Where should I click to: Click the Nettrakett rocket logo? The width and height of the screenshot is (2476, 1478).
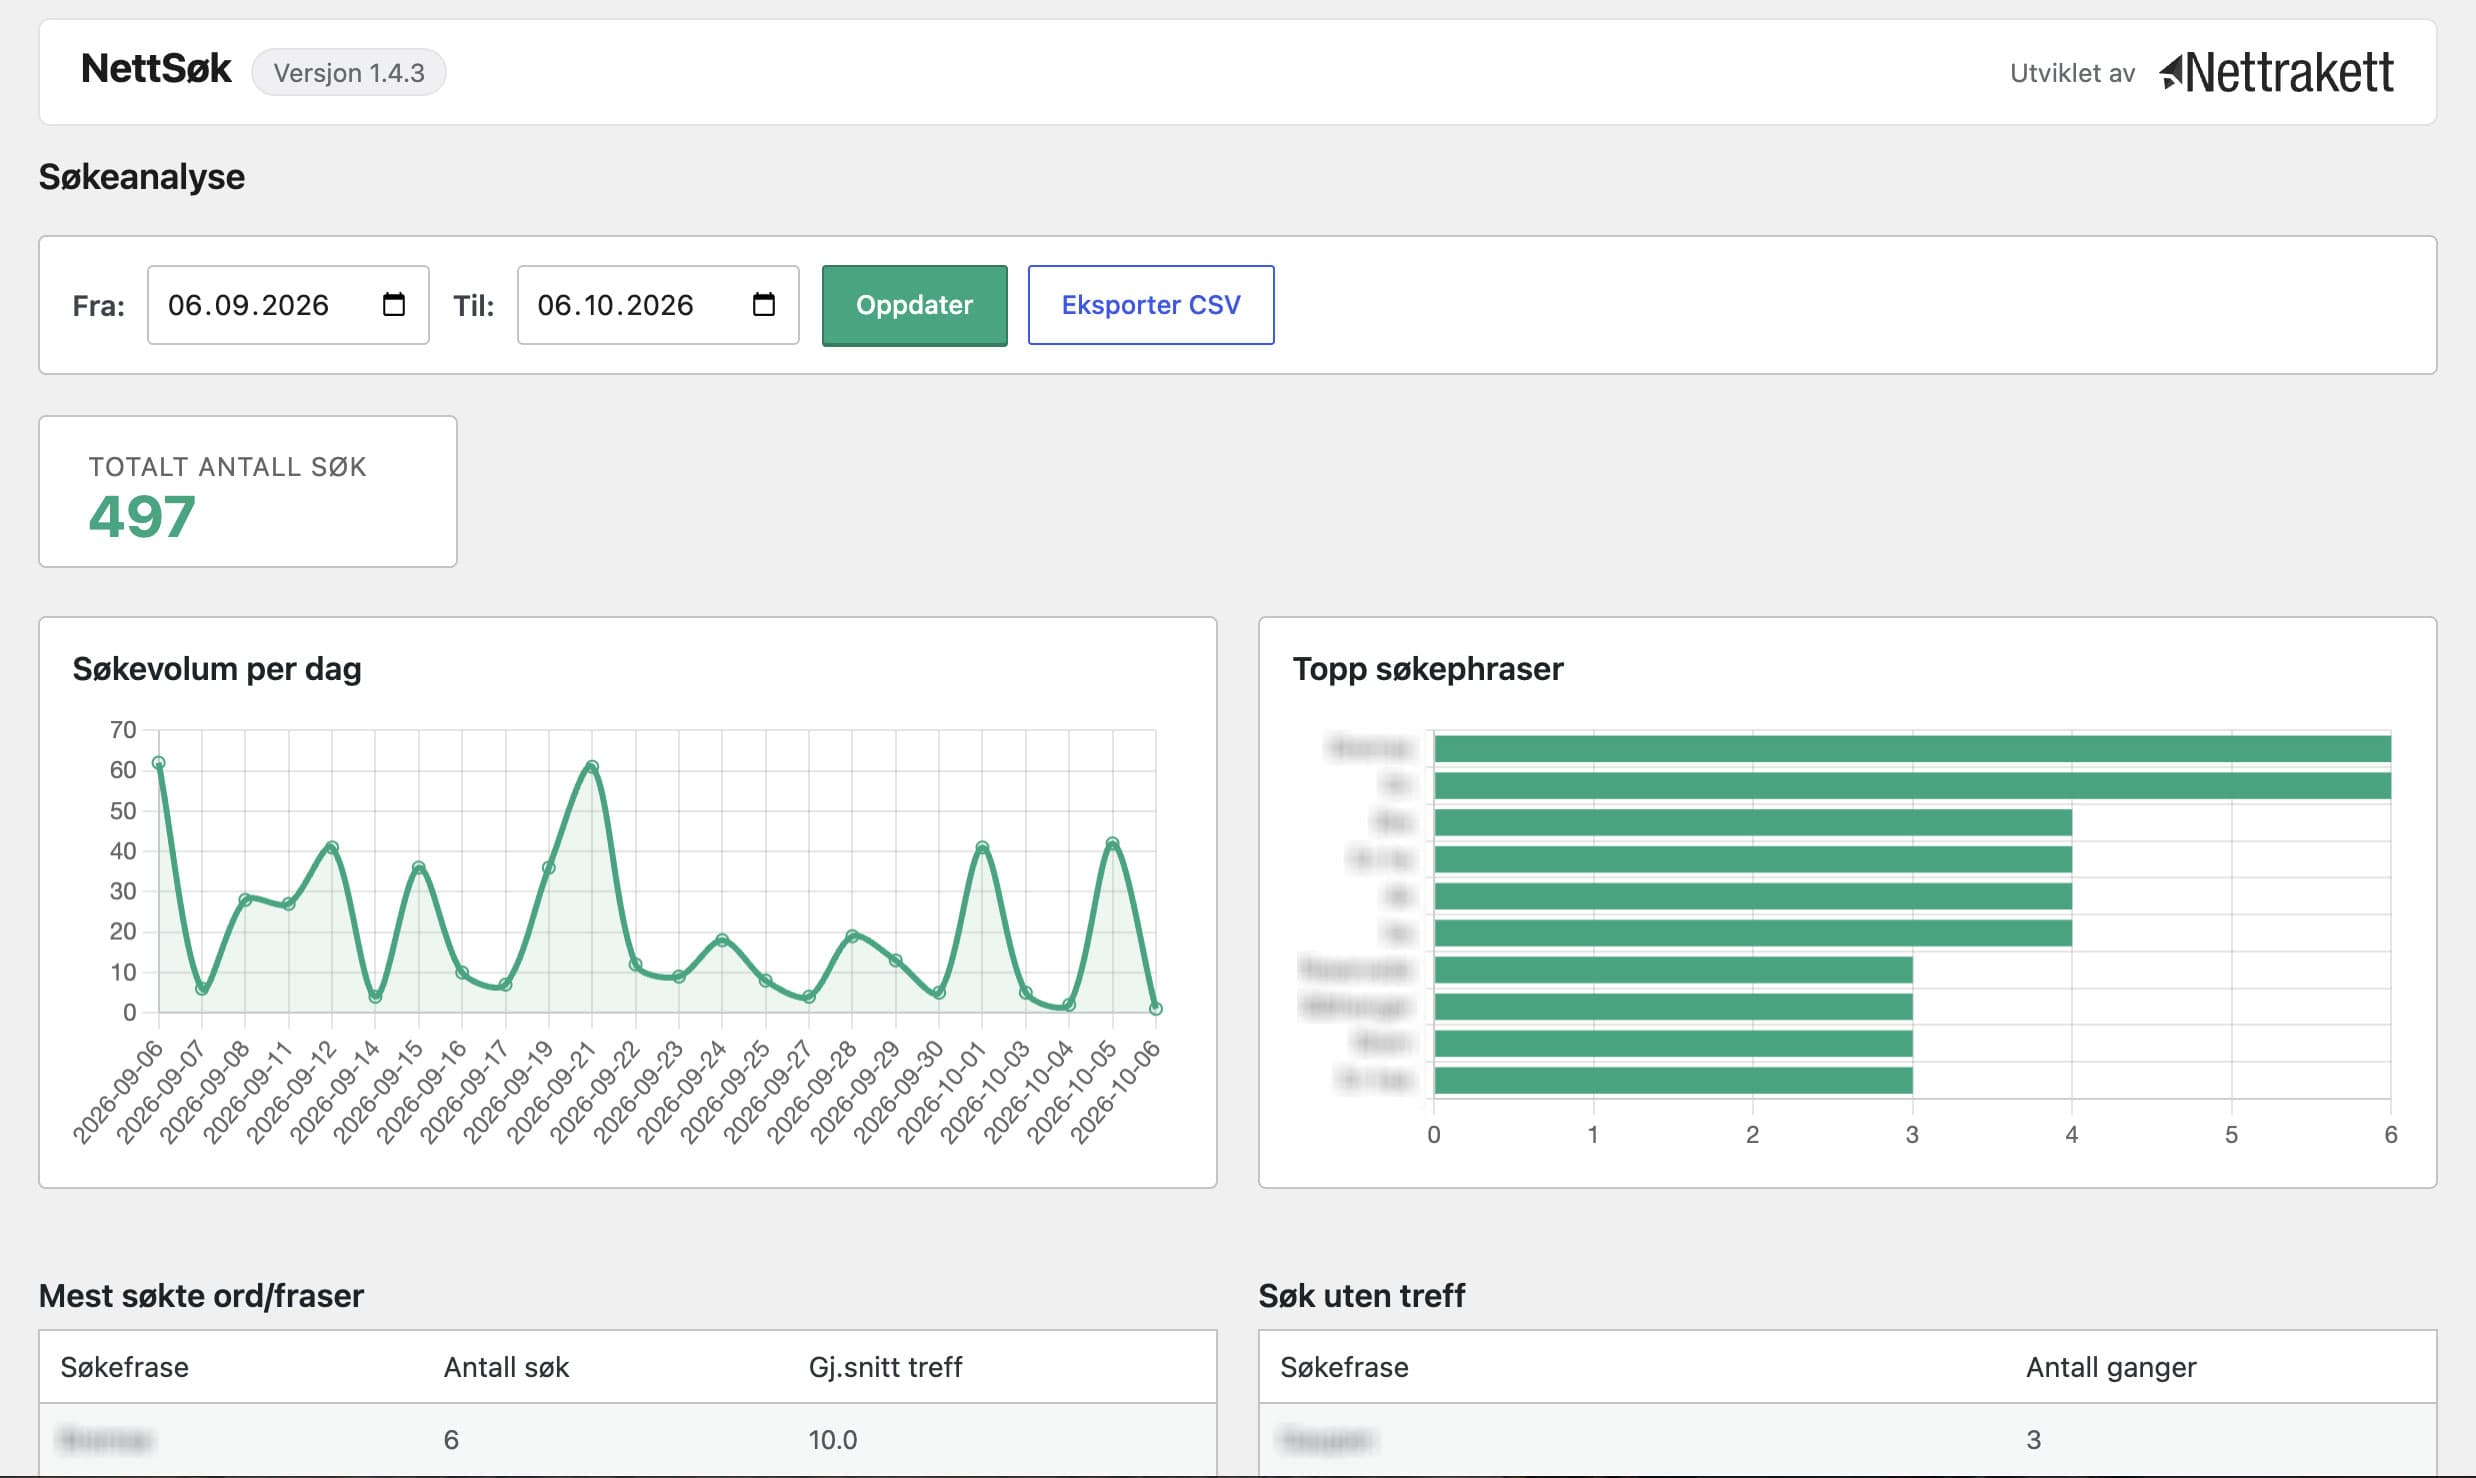2277,72
